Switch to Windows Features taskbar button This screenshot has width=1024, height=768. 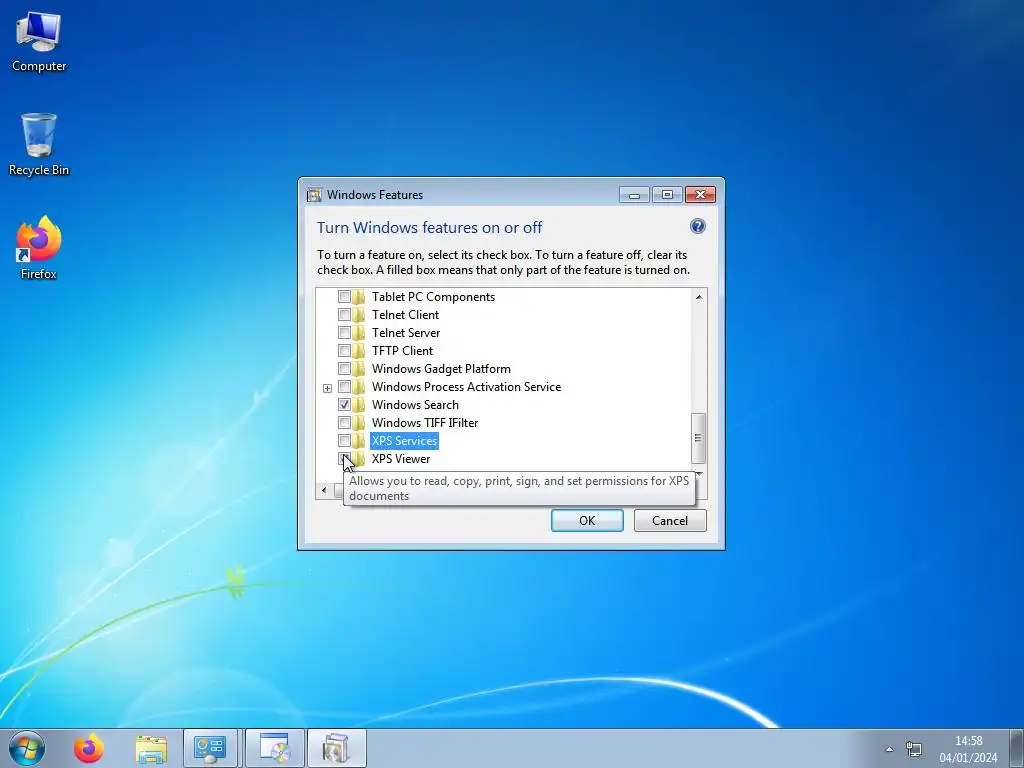[x=336, y=748]
